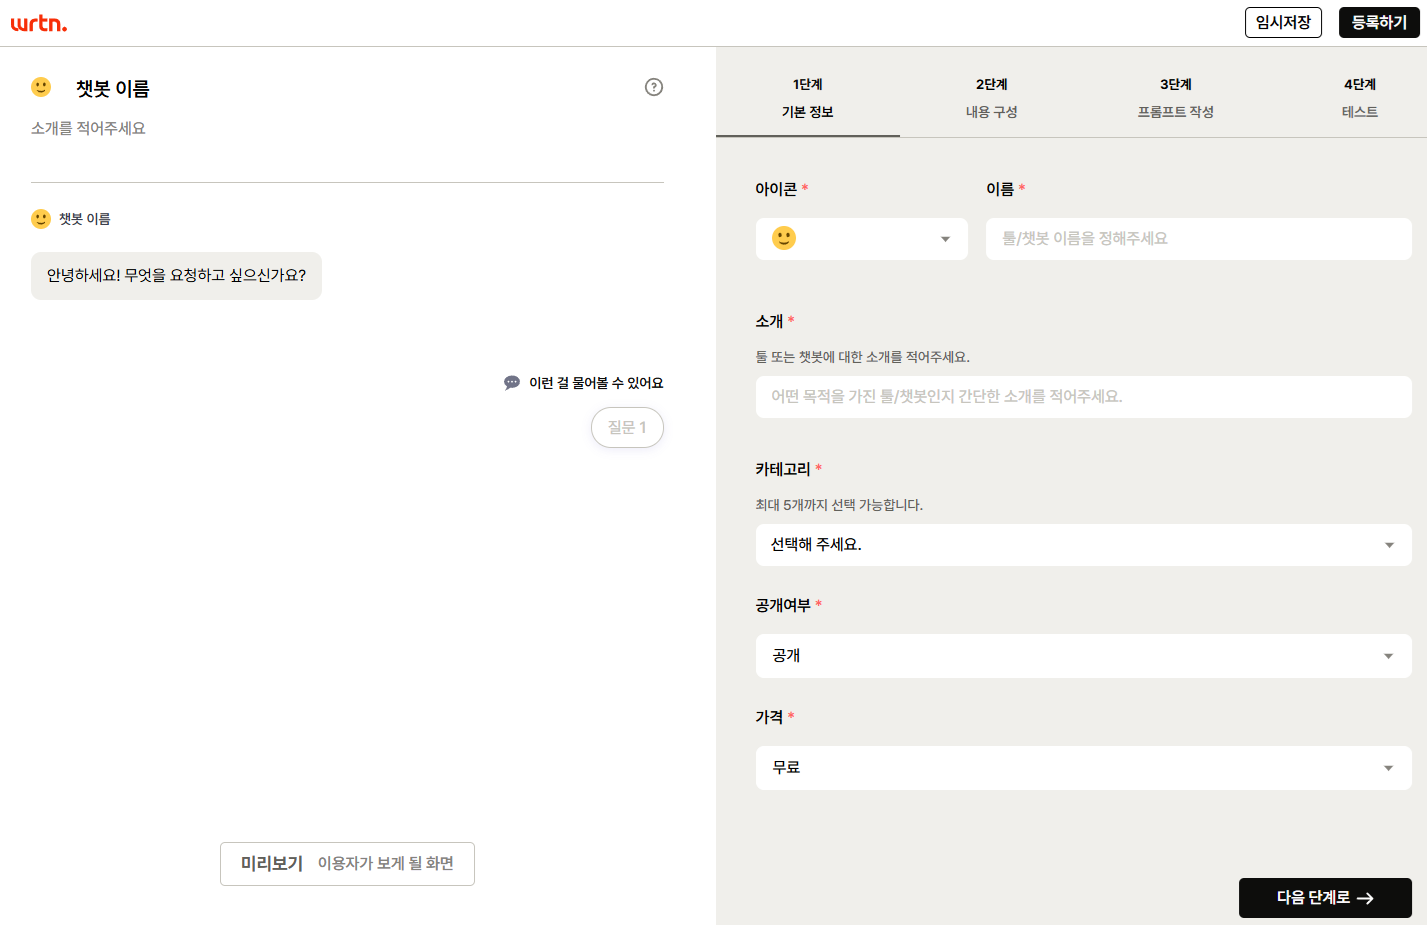Image resolution: width=1427 pixels, height=925 pixels.
Task: Click the smiley emoji in the icon selector
Action: [784, 238]
